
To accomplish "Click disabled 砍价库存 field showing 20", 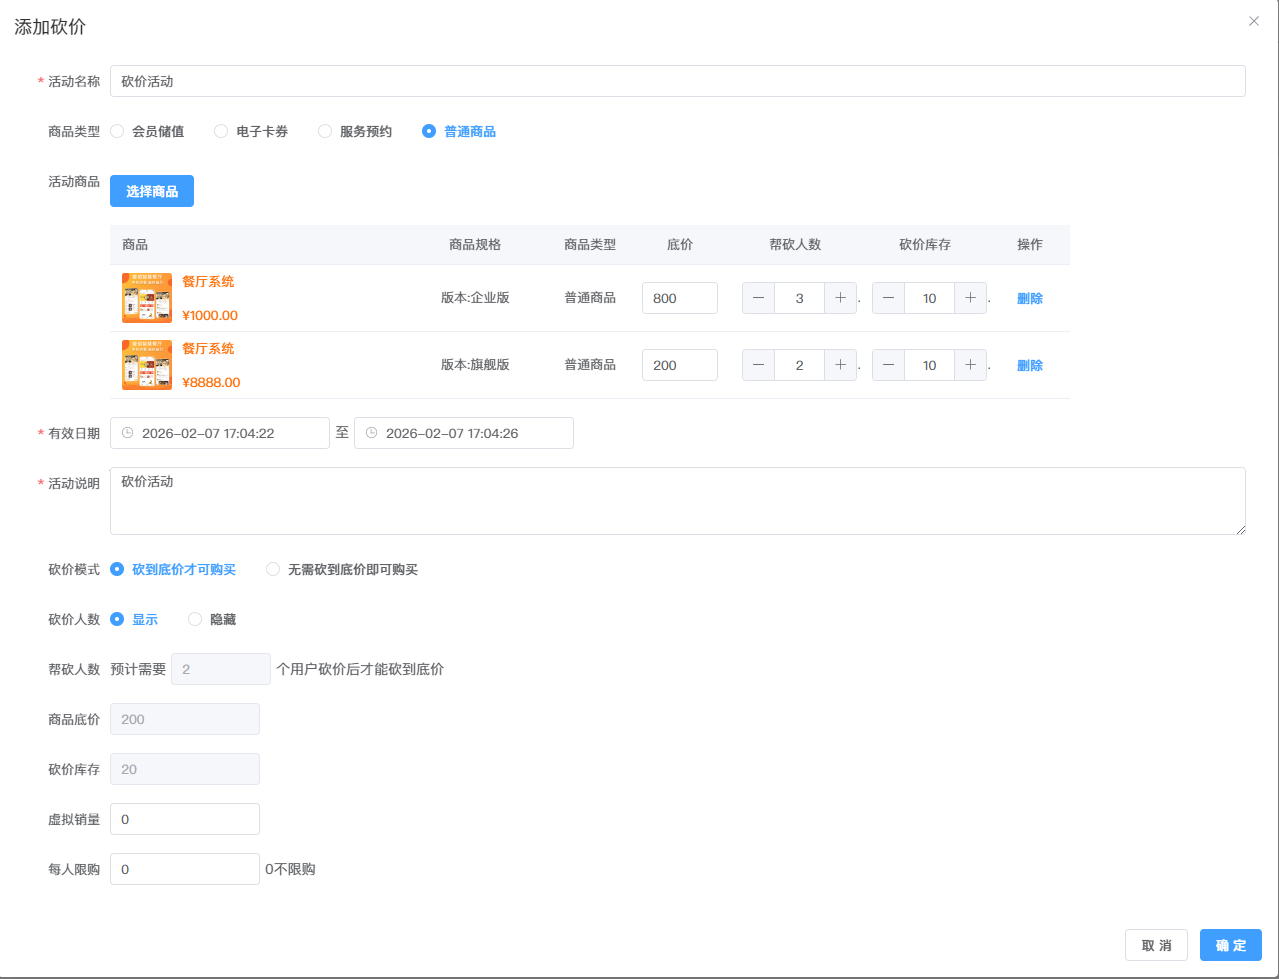I will 185,769.
